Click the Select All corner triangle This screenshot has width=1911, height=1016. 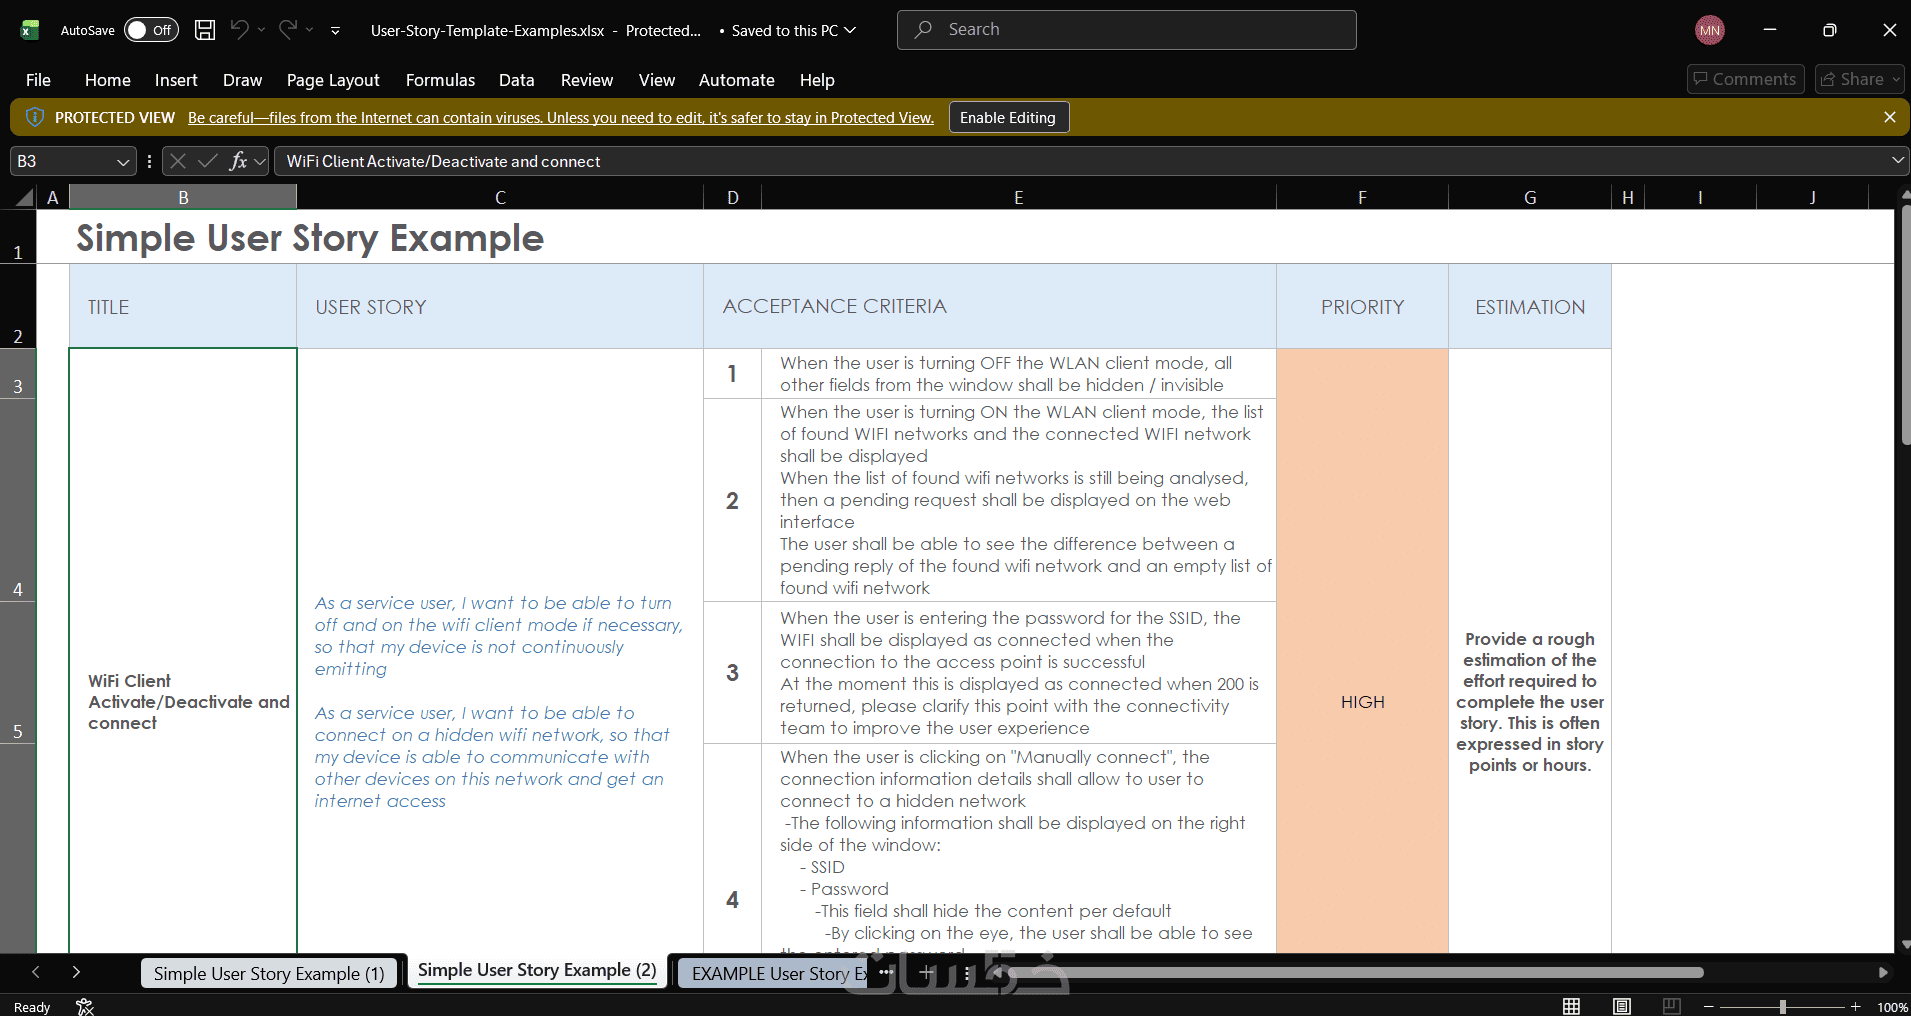point(25,198)
